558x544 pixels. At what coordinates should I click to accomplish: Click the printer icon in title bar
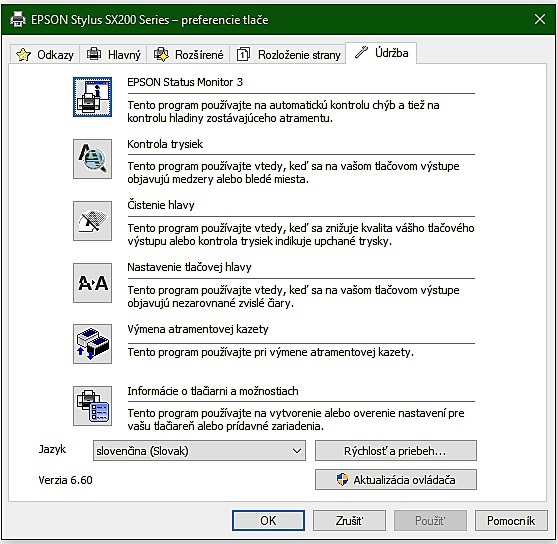point(18,19)
